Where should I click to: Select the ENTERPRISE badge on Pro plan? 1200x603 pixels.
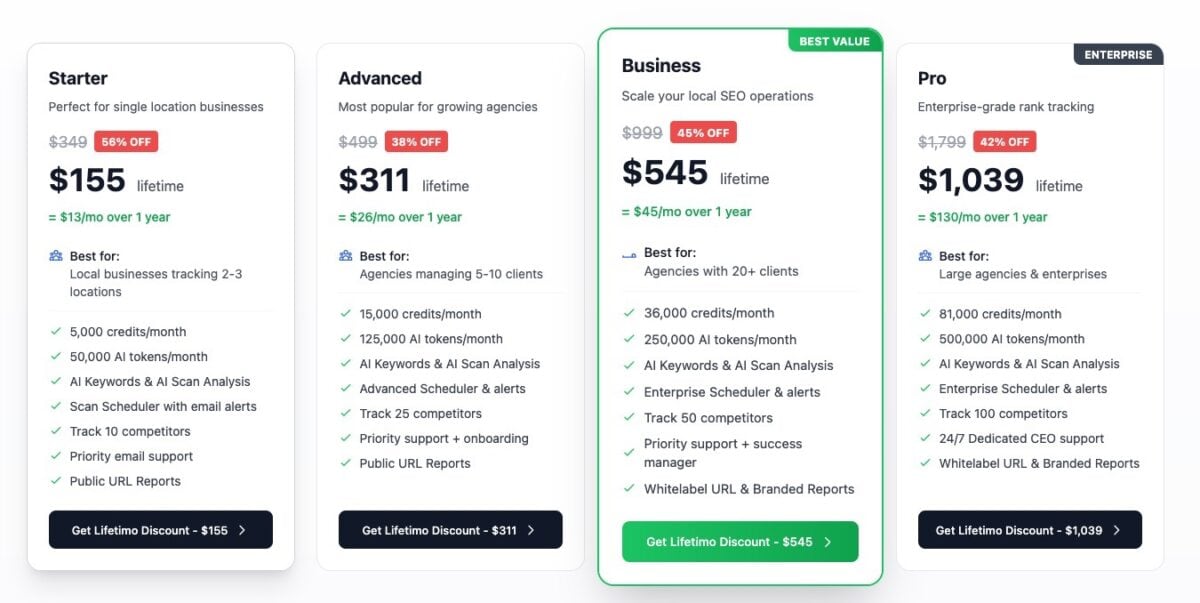point(1118,55)
